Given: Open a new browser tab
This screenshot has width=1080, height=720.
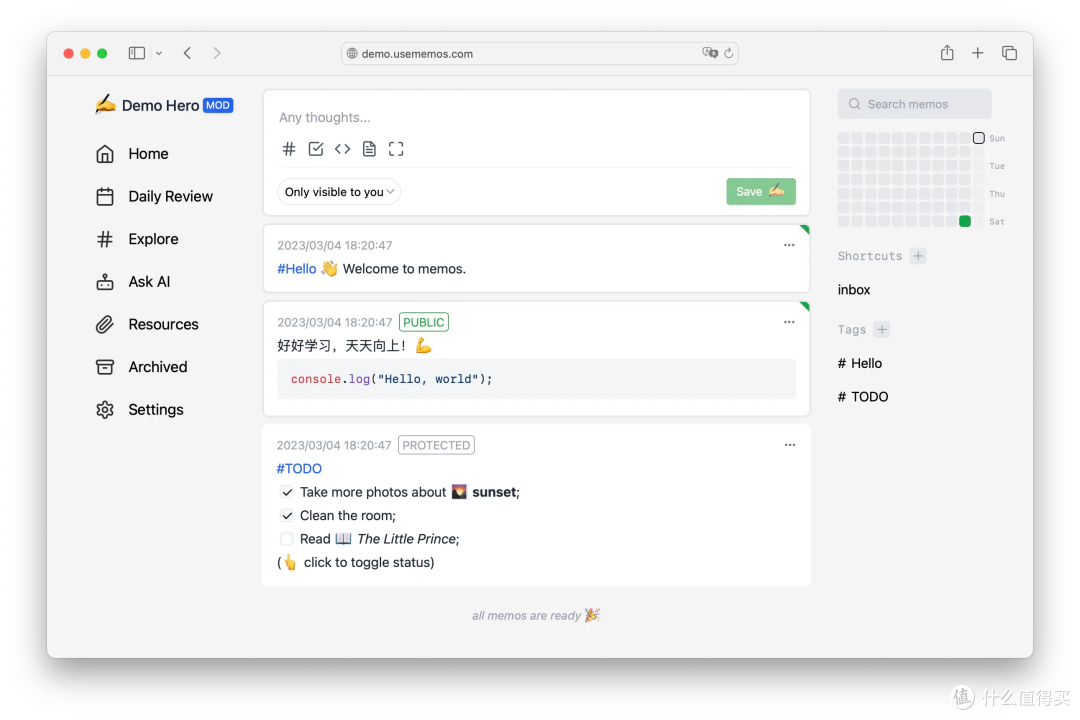Looking at the screenshot, I should (x=977, y=53).
